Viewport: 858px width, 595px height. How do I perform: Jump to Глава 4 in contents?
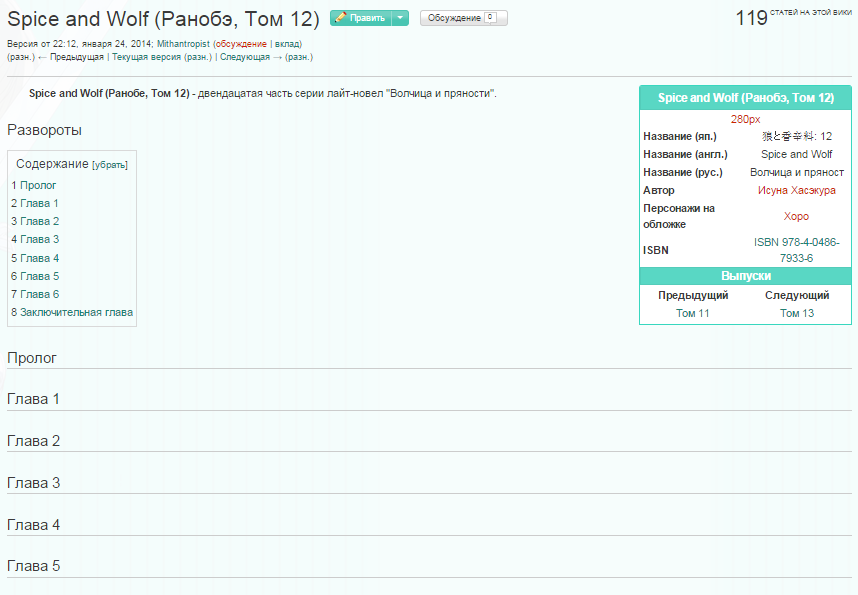pyautogui.click(x=39, y=258)
